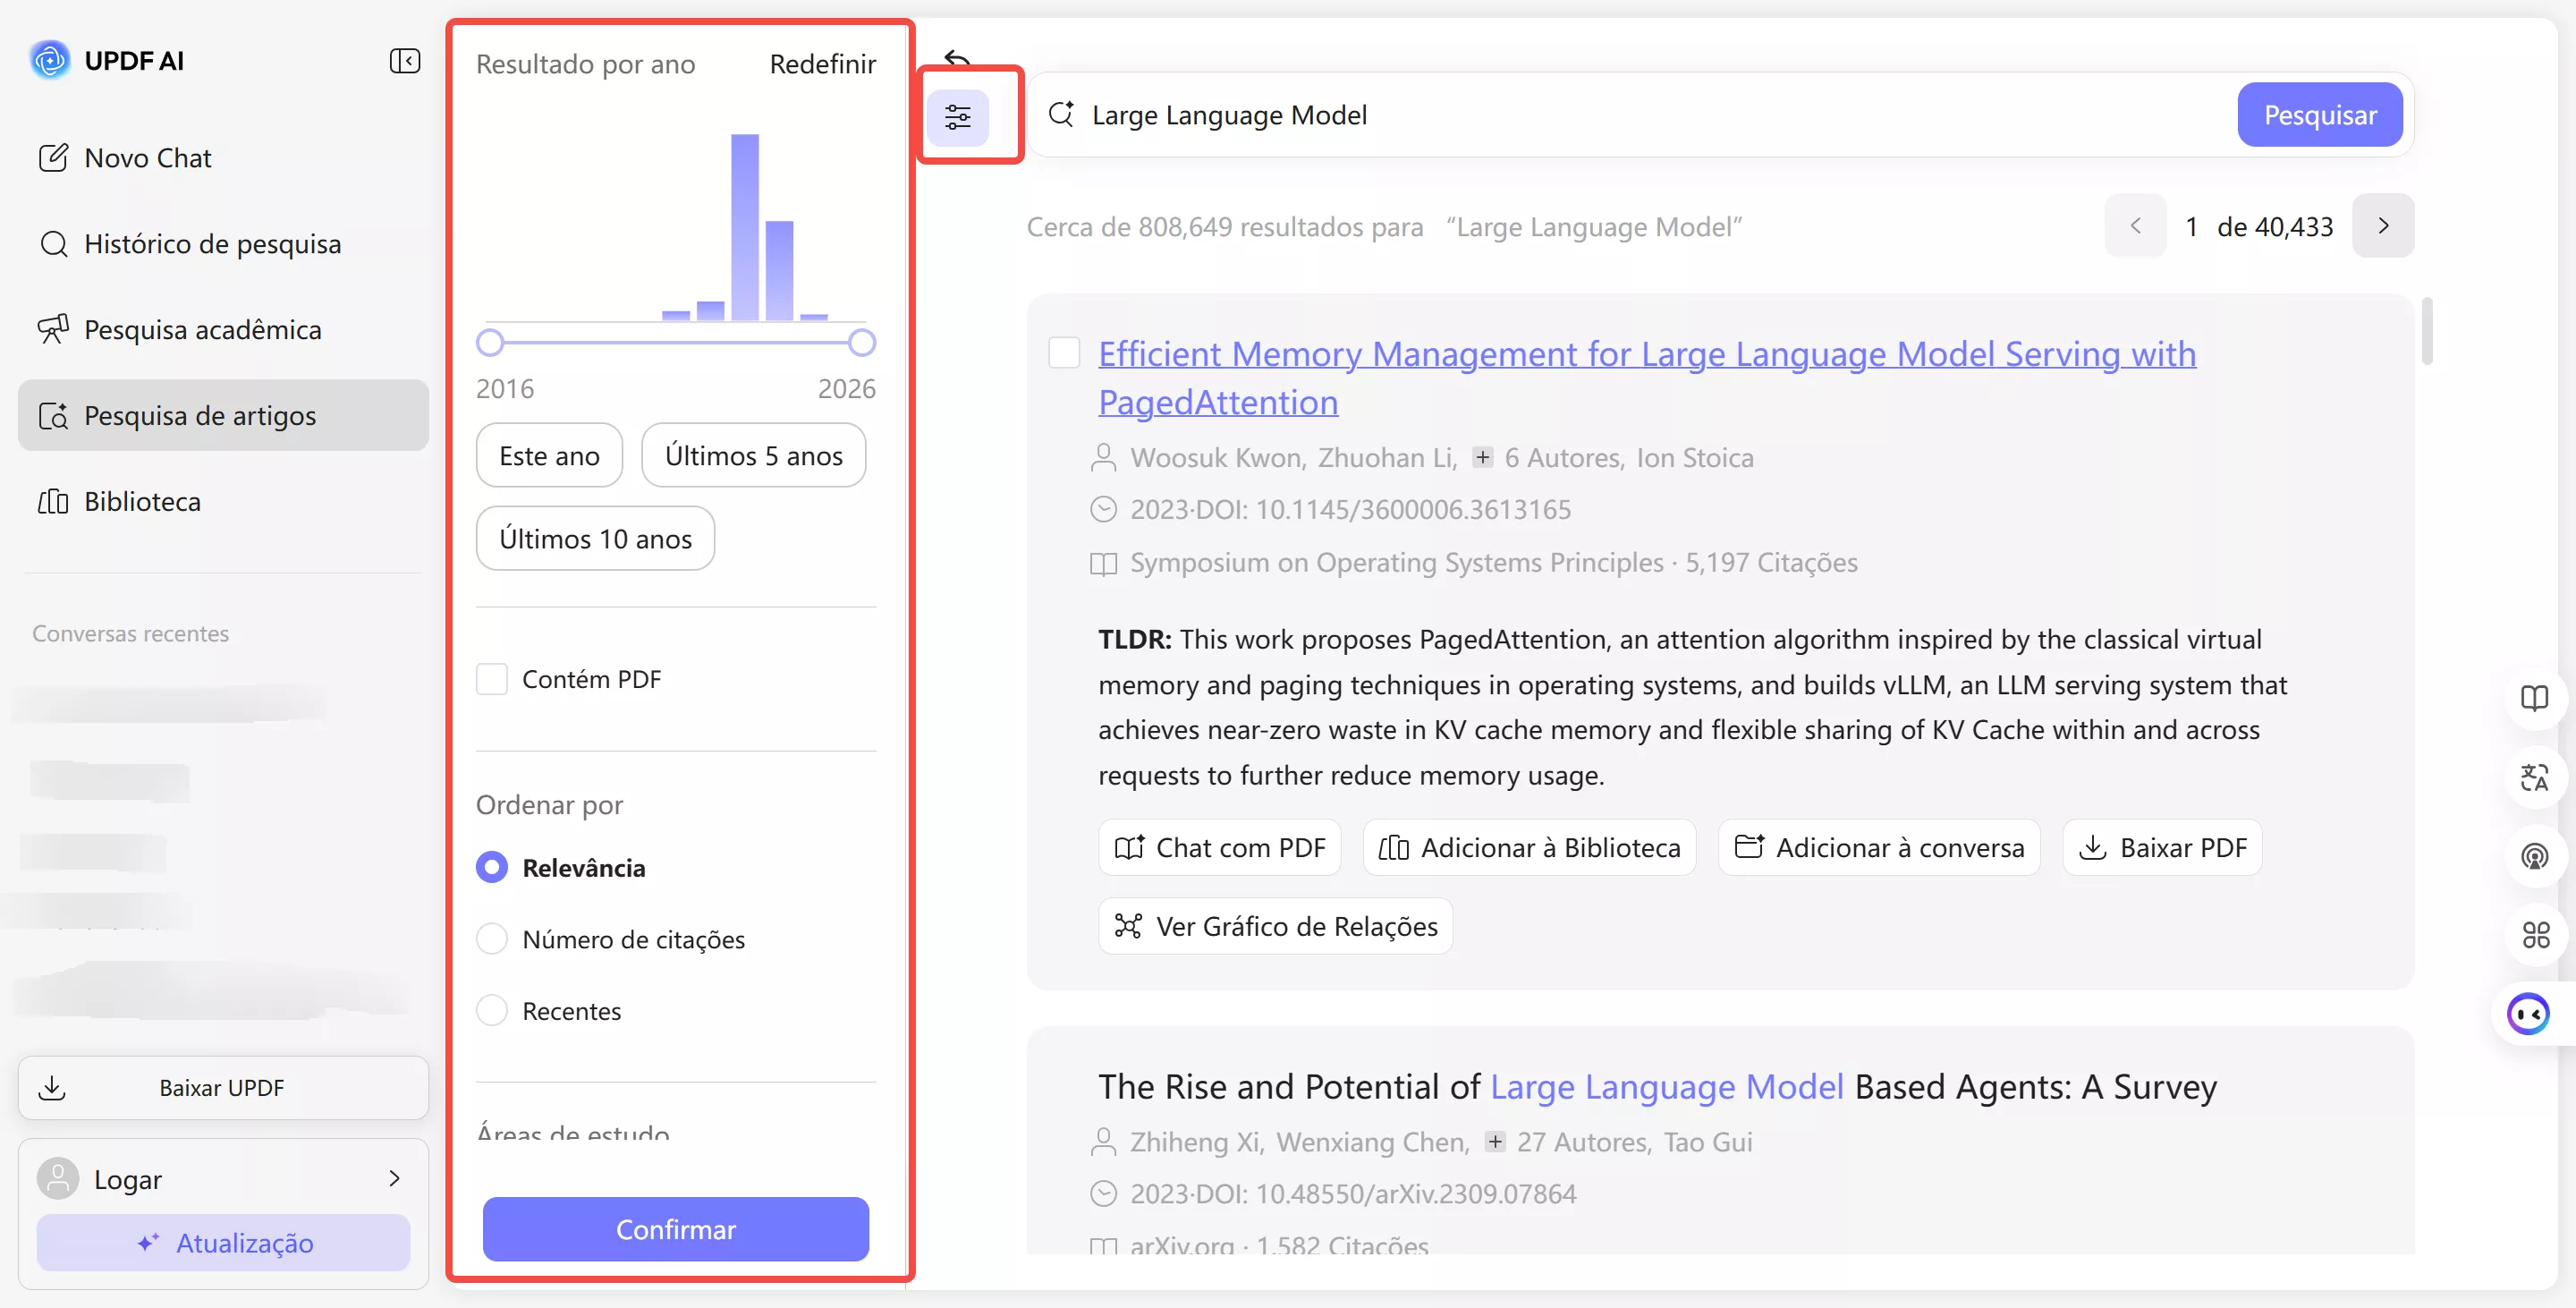
Task: Select Recentes sort option
Action: 492,1010
